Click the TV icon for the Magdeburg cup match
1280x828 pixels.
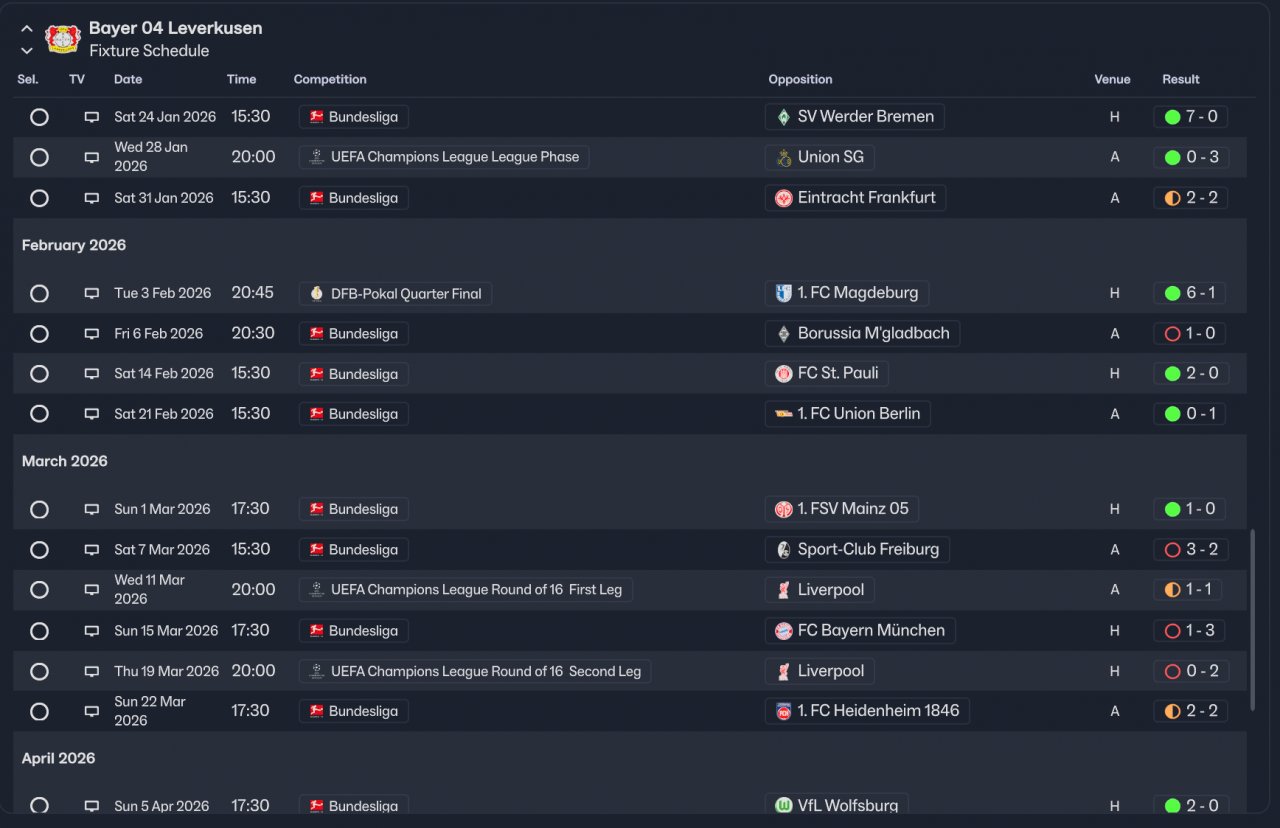(92, 294)
